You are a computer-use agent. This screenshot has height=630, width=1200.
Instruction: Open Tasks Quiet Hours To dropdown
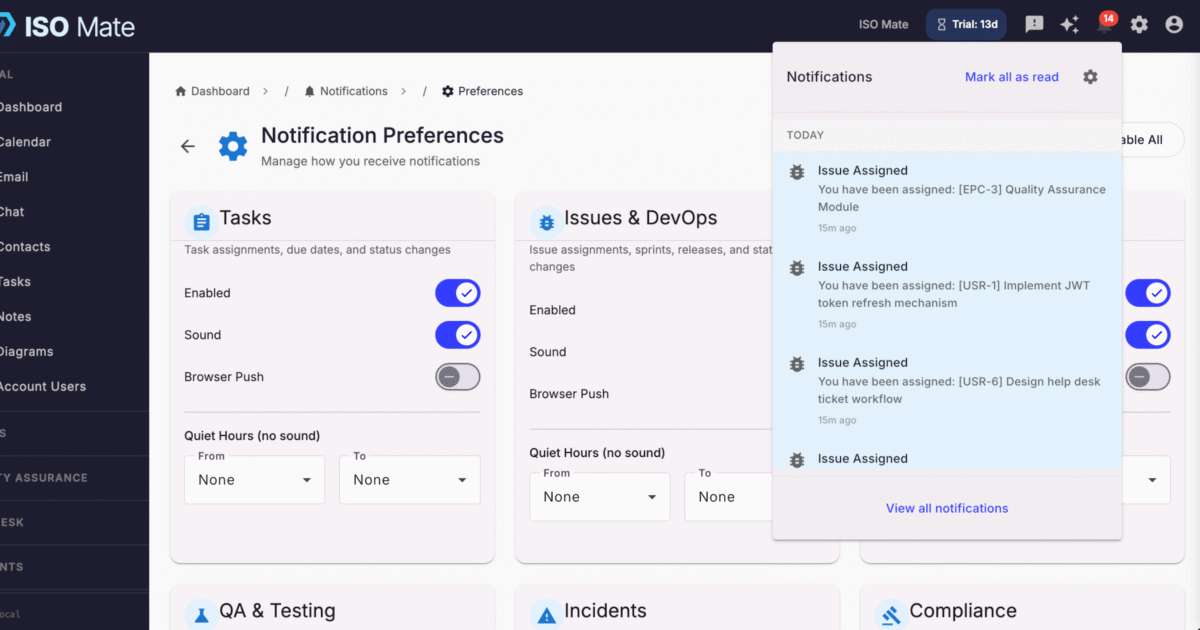pyautogui.click(x=410, y=480)
